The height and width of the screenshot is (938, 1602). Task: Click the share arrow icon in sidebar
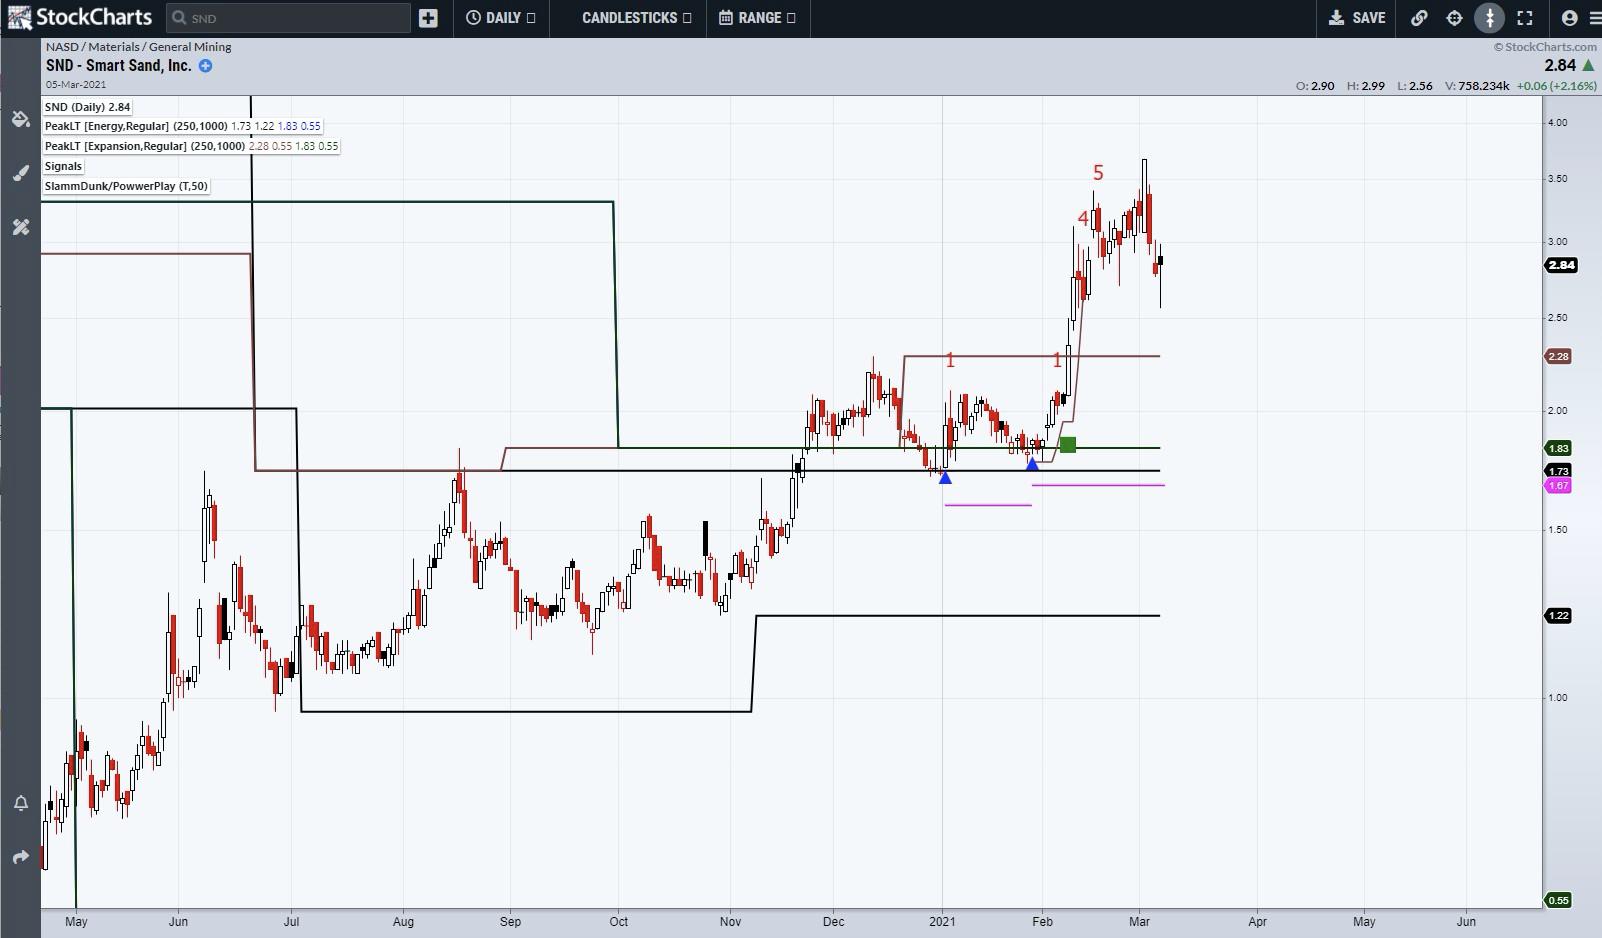click(x=20, y=857)
